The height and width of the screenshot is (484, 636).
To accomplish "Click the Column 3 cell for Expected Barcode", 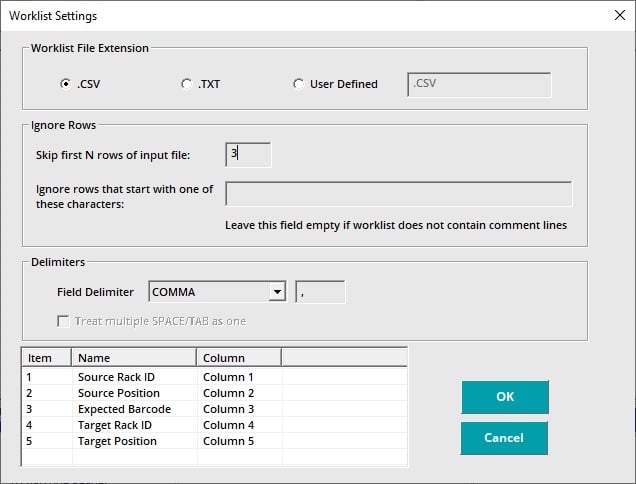I will 229,409.
